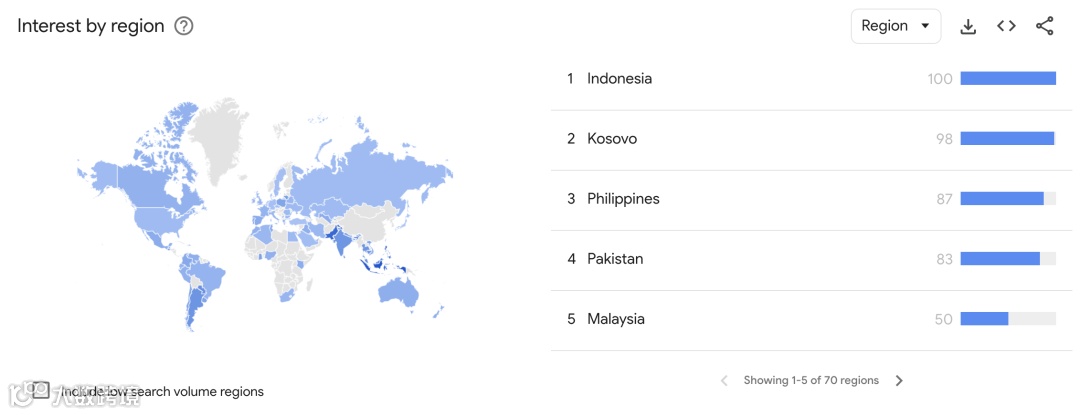Click Pakistan in the region list

pos(615,259)
